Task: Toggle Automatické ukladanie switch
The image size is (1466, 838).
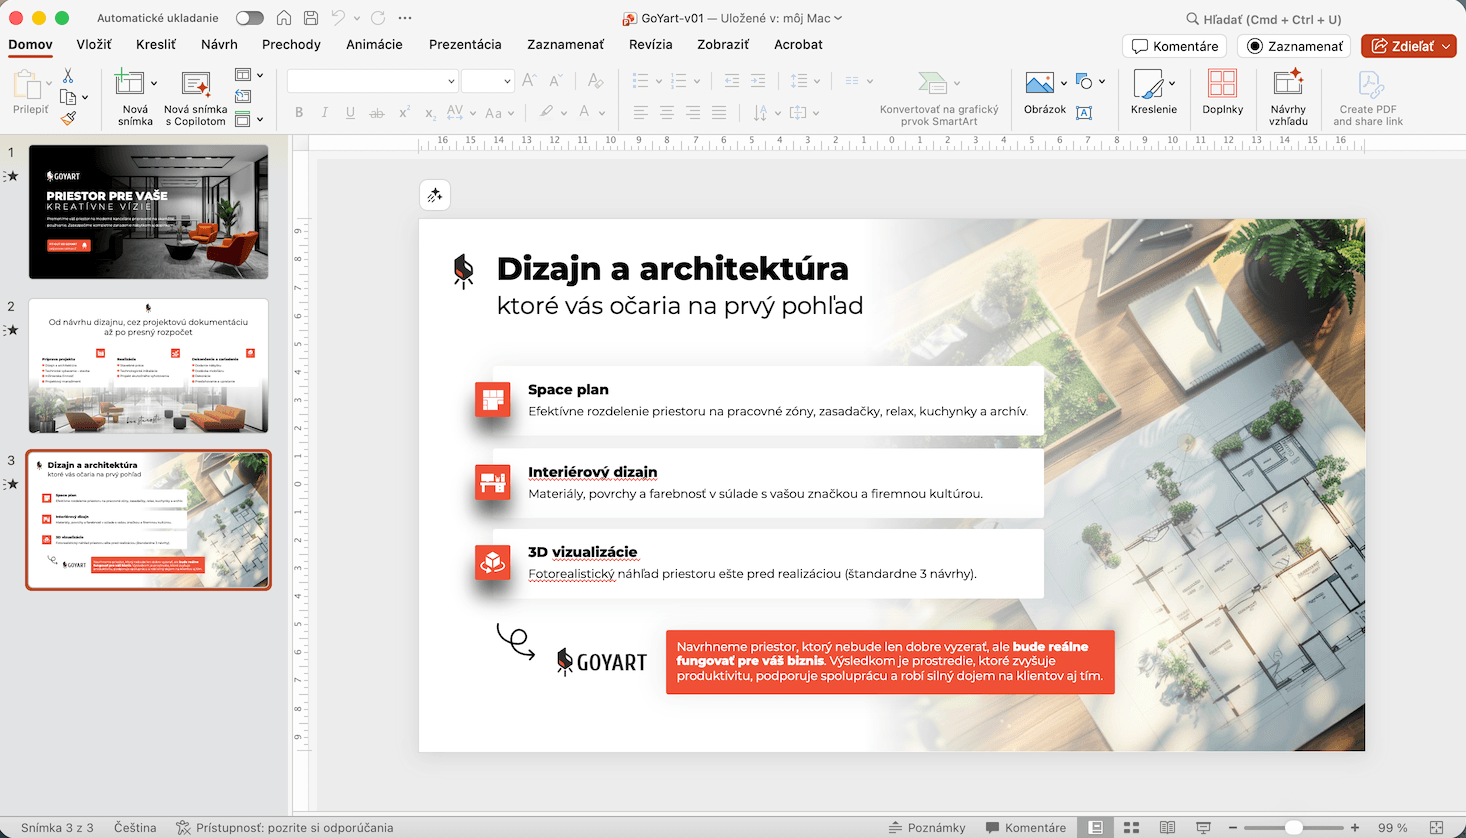Action: click(x=250, y=18)
